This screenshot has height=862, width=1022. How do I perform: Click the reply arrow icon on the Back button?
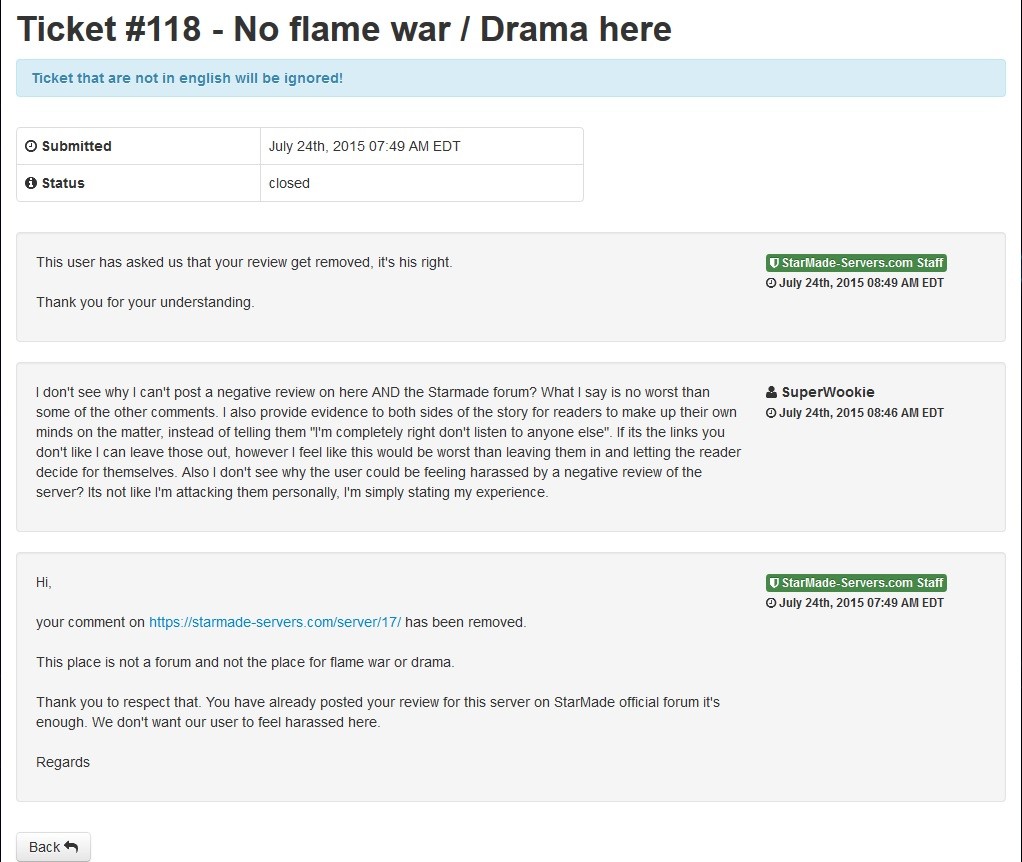71,847
